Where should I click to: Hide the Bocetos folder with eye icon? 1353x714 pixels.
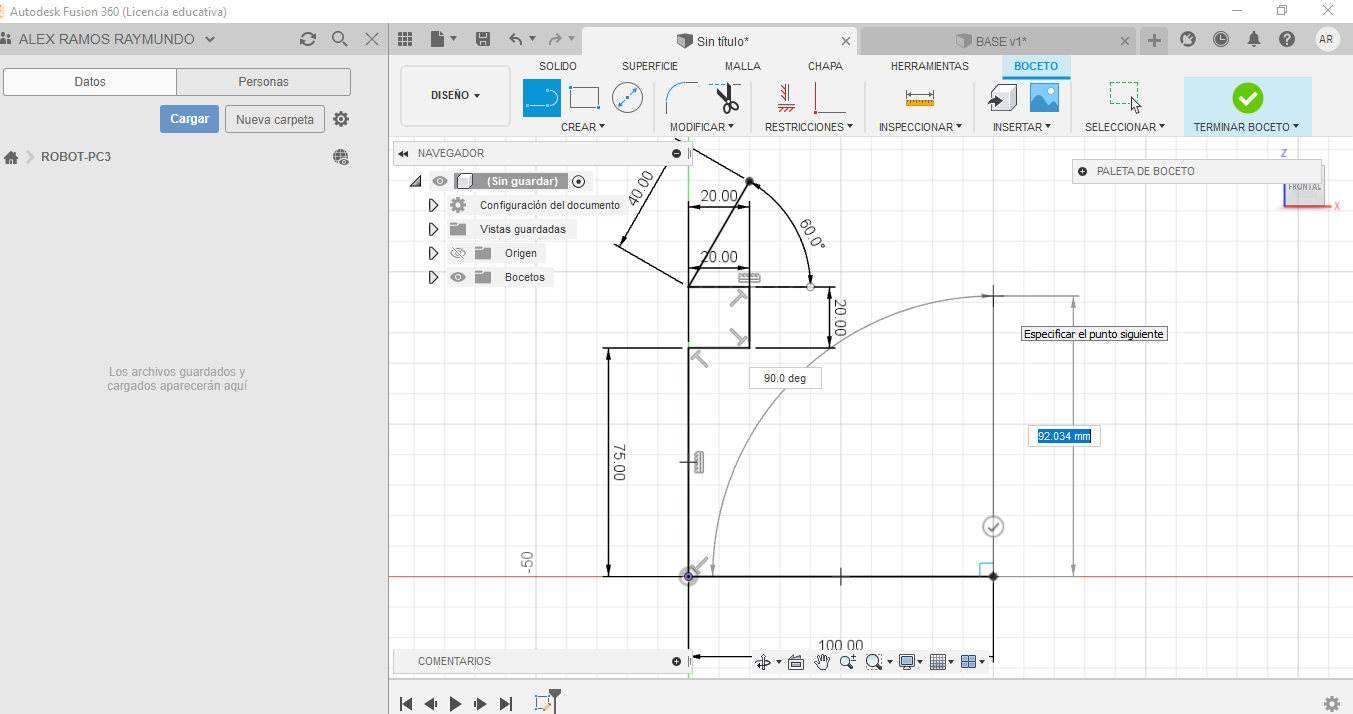click(458, 277)
